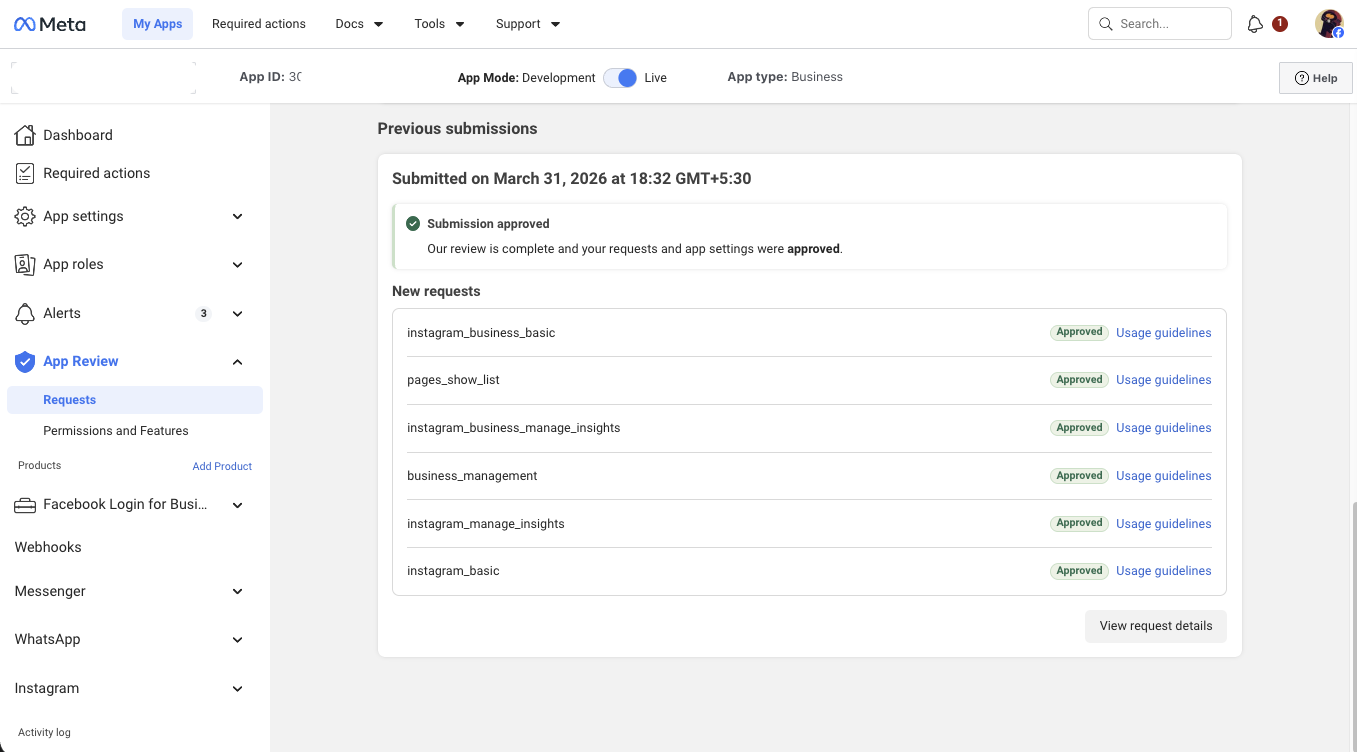The image size is (1357, 752).
Task: Click the App ID label
Action: [262, 77]
